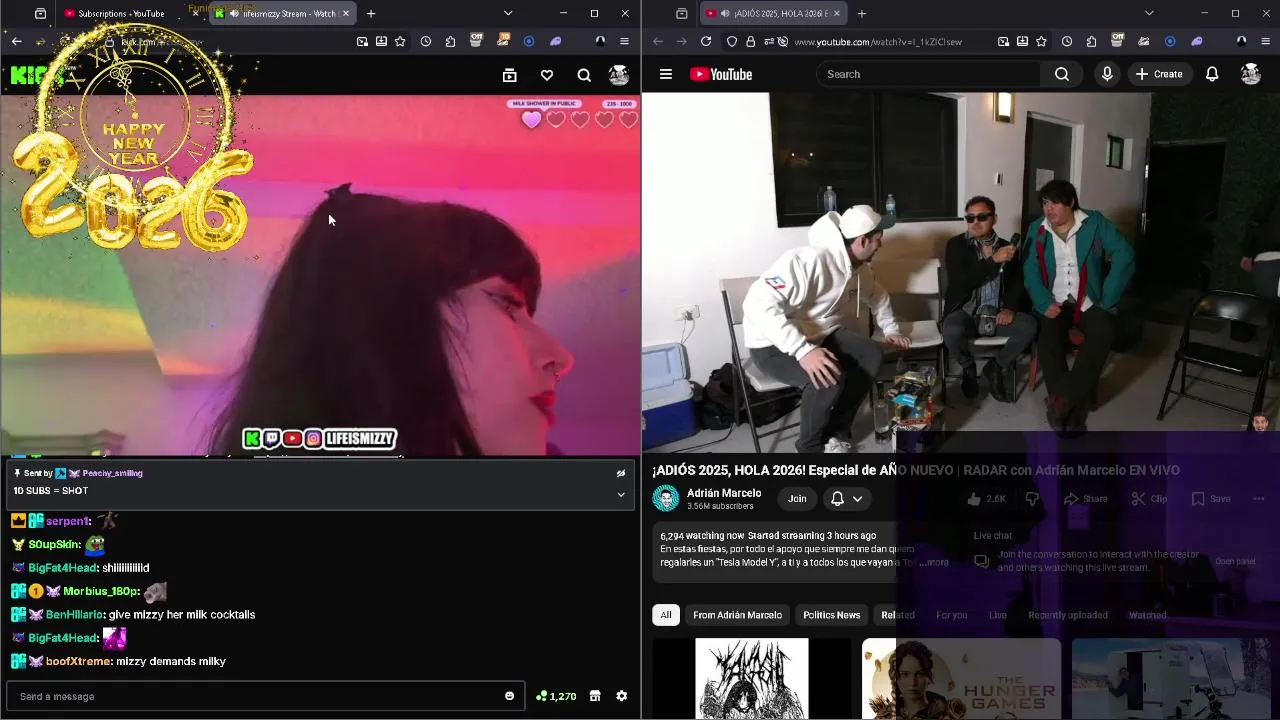Expand the channel notification bell dropdown
Image resolution: width=1280 pixels, height=720 pixels.
[846, 499]
